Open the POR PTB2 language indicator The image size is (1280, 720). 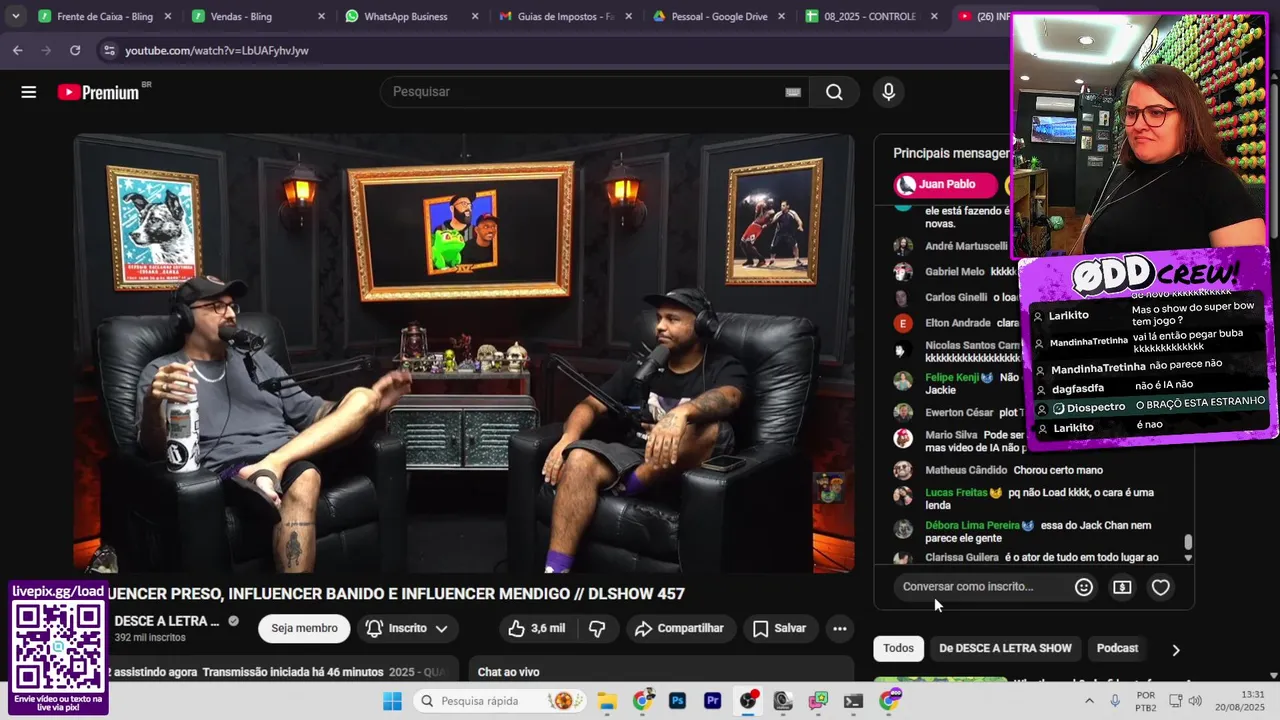1146,701
